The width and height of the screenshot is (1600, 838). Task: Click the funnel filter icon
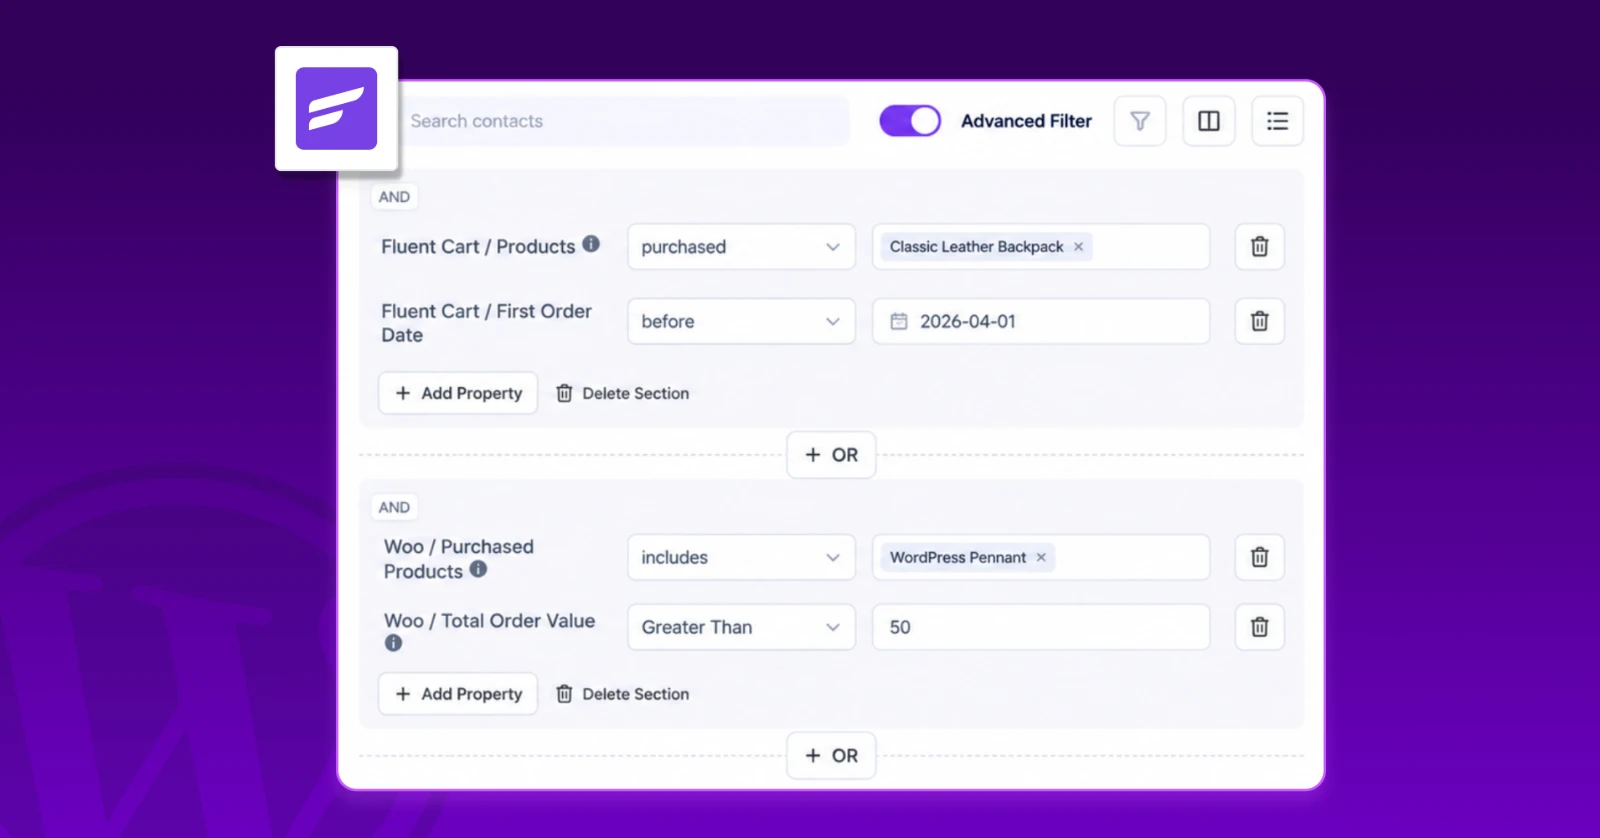click(1140, 121)
